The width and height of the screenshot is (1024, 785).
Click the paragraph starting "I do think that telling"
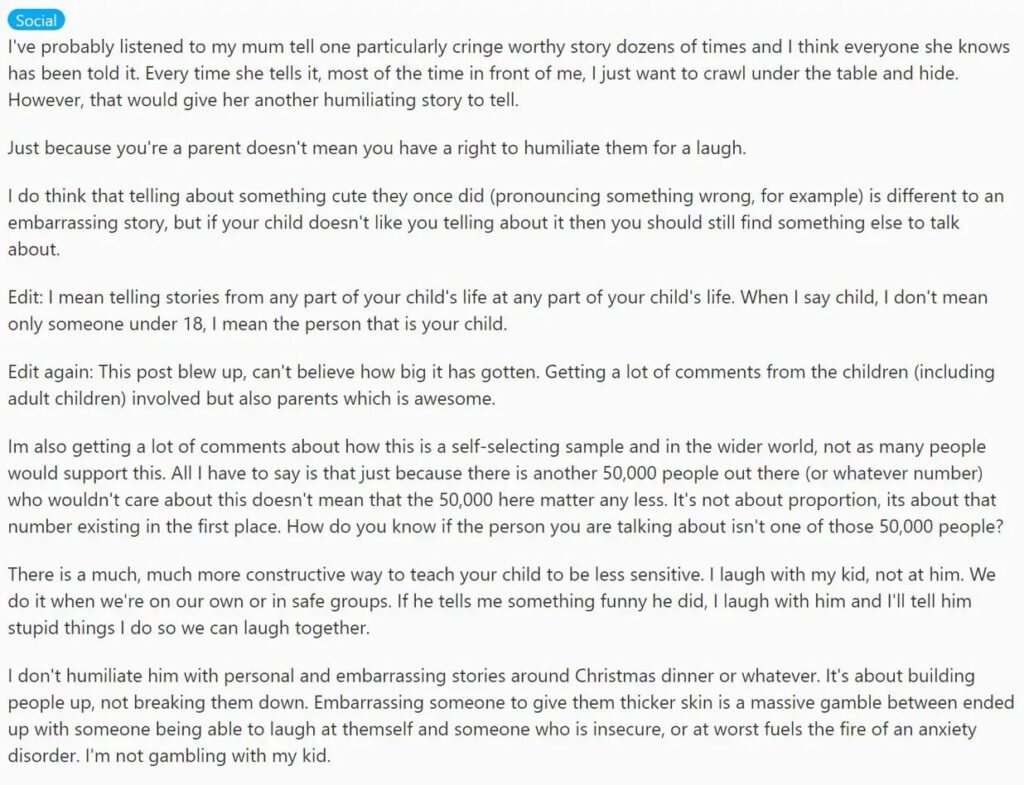coord(480,222)
